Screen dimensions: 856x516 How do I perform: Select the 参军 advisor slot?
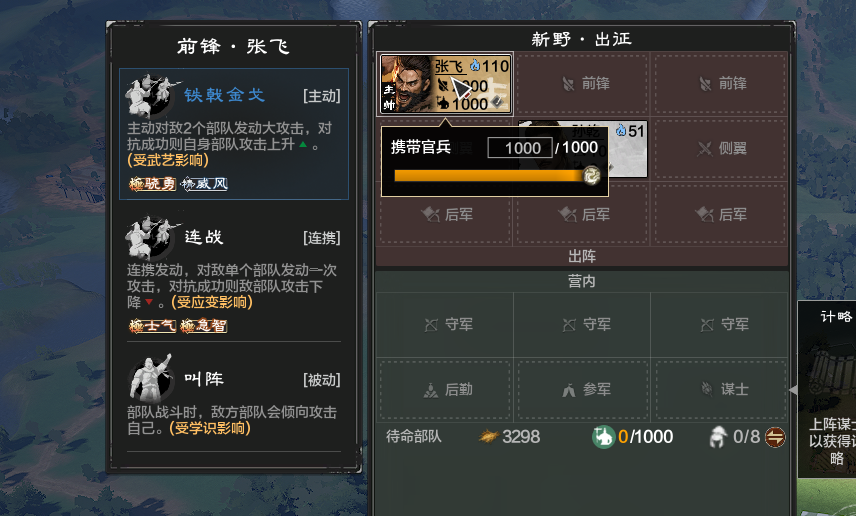point(582,389)
